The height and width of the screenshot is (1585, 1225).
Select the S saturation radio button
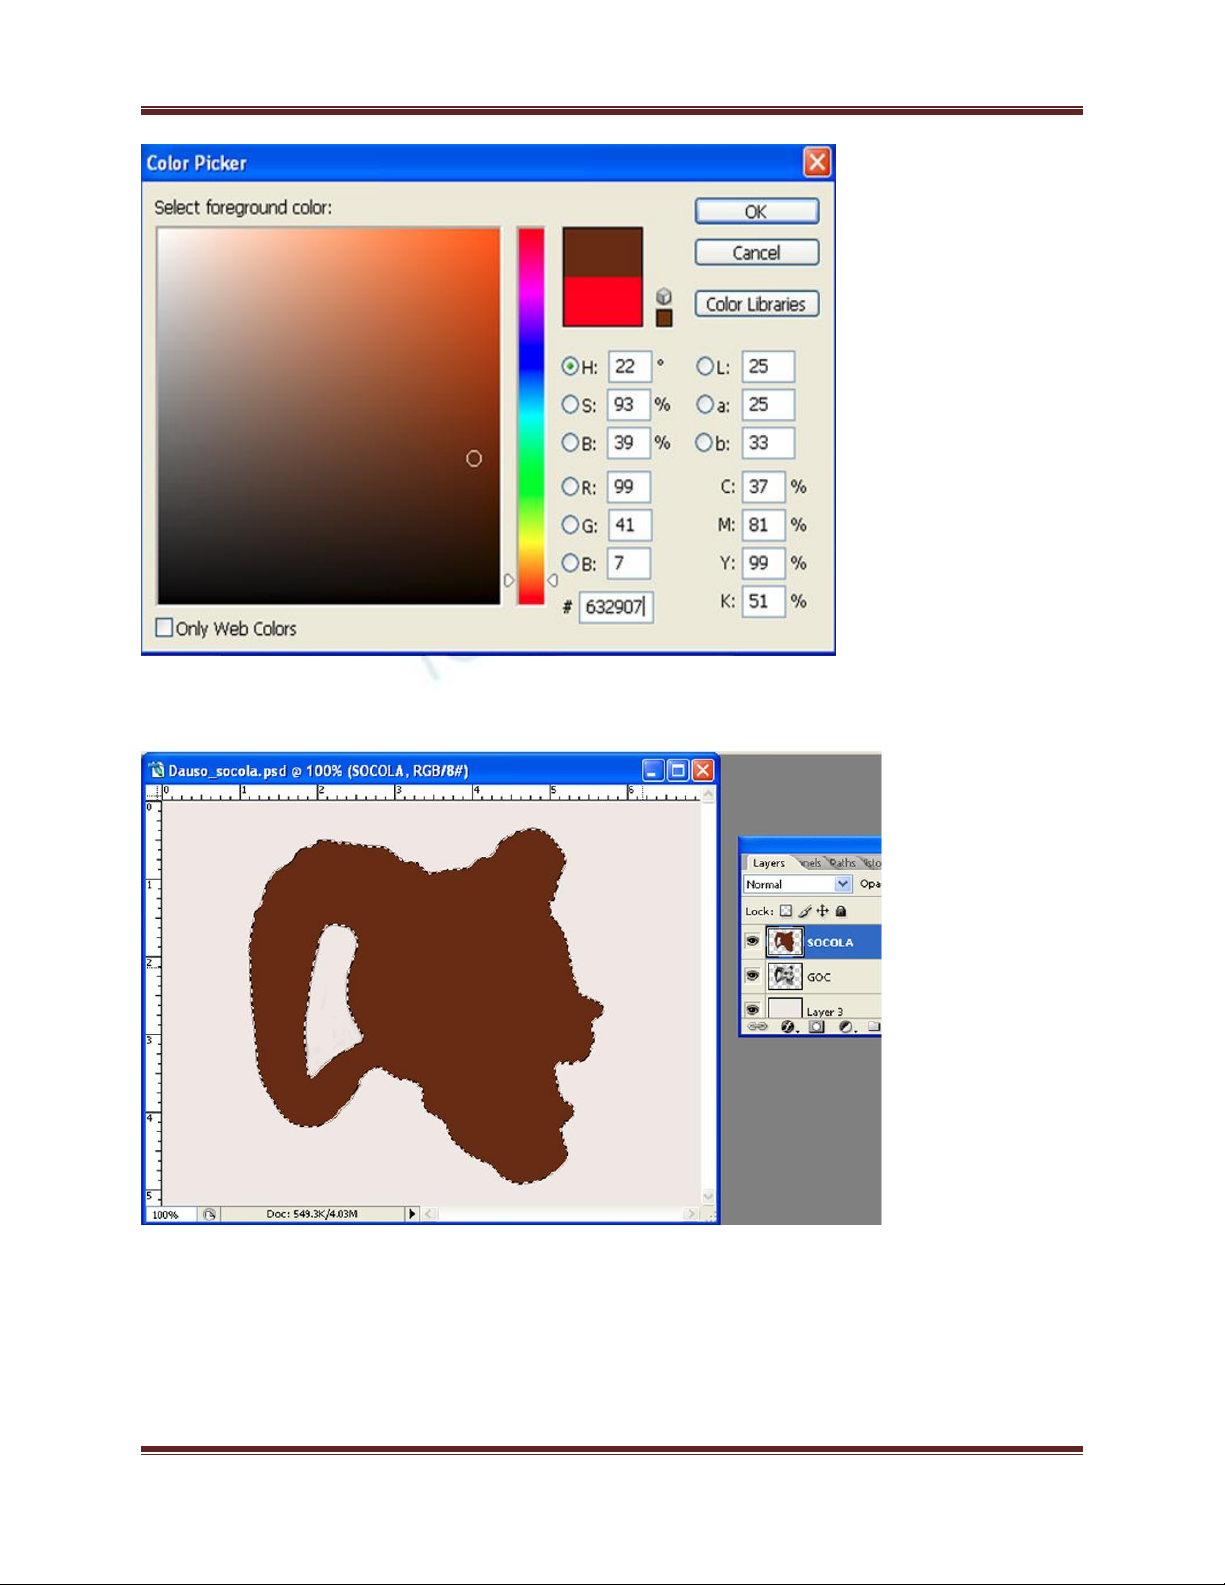point(570,405)
